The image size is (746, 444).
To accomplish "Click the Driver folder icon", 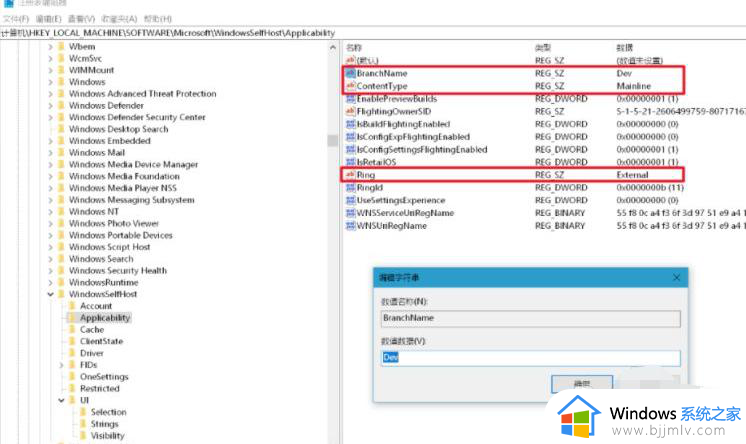I will click(72, 353).
